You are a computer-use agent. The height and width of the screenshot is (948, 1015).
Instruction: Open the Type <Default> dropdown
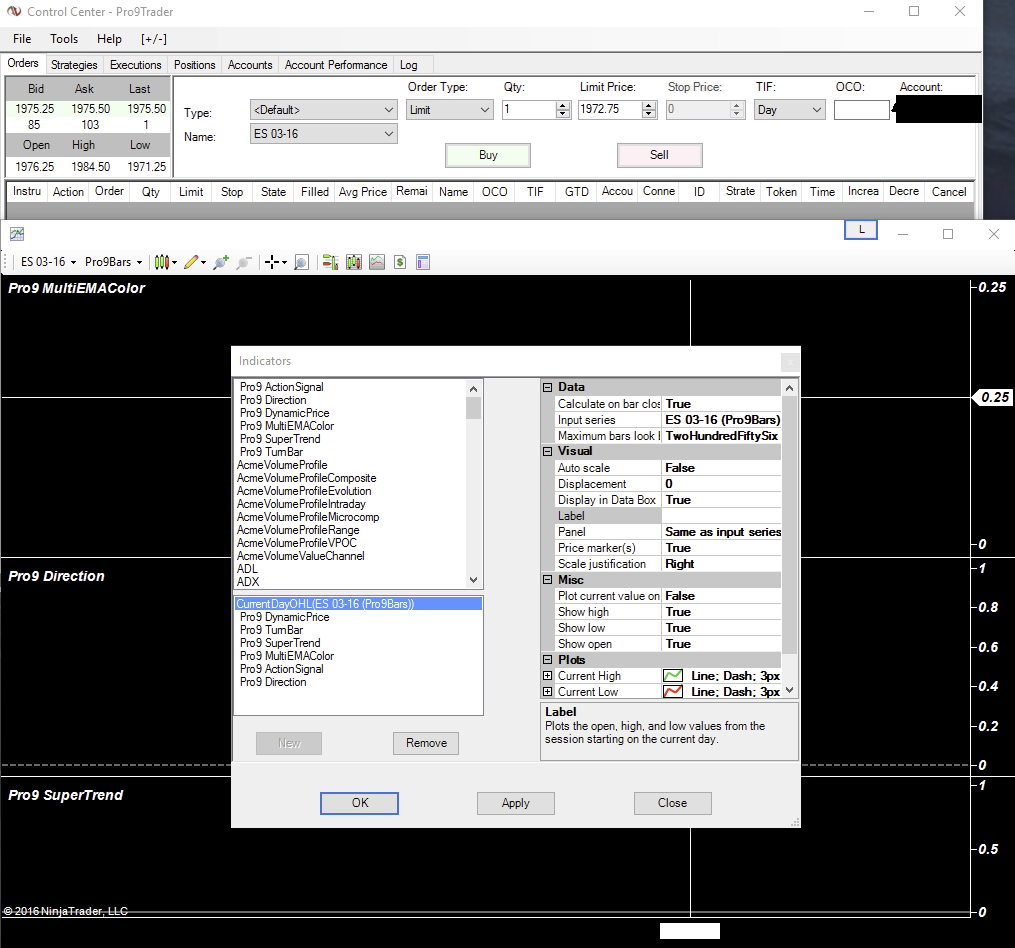[x=324, y=110]
